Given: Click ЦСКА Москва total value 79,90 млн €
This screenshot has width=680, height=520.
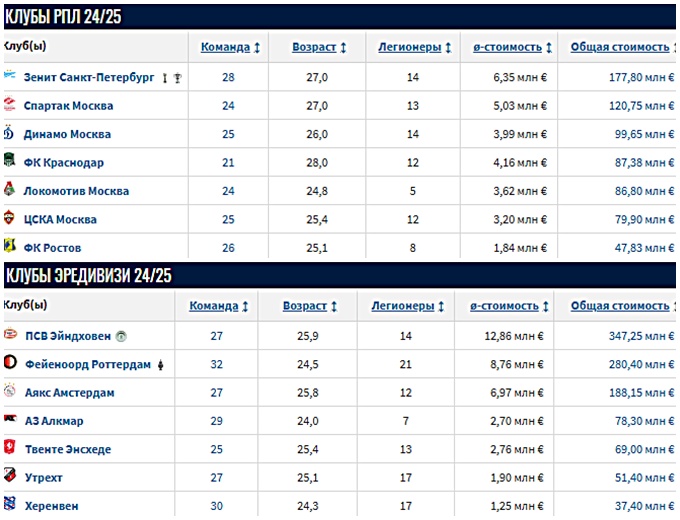Looking at the screenshot, I should point(644,219).
